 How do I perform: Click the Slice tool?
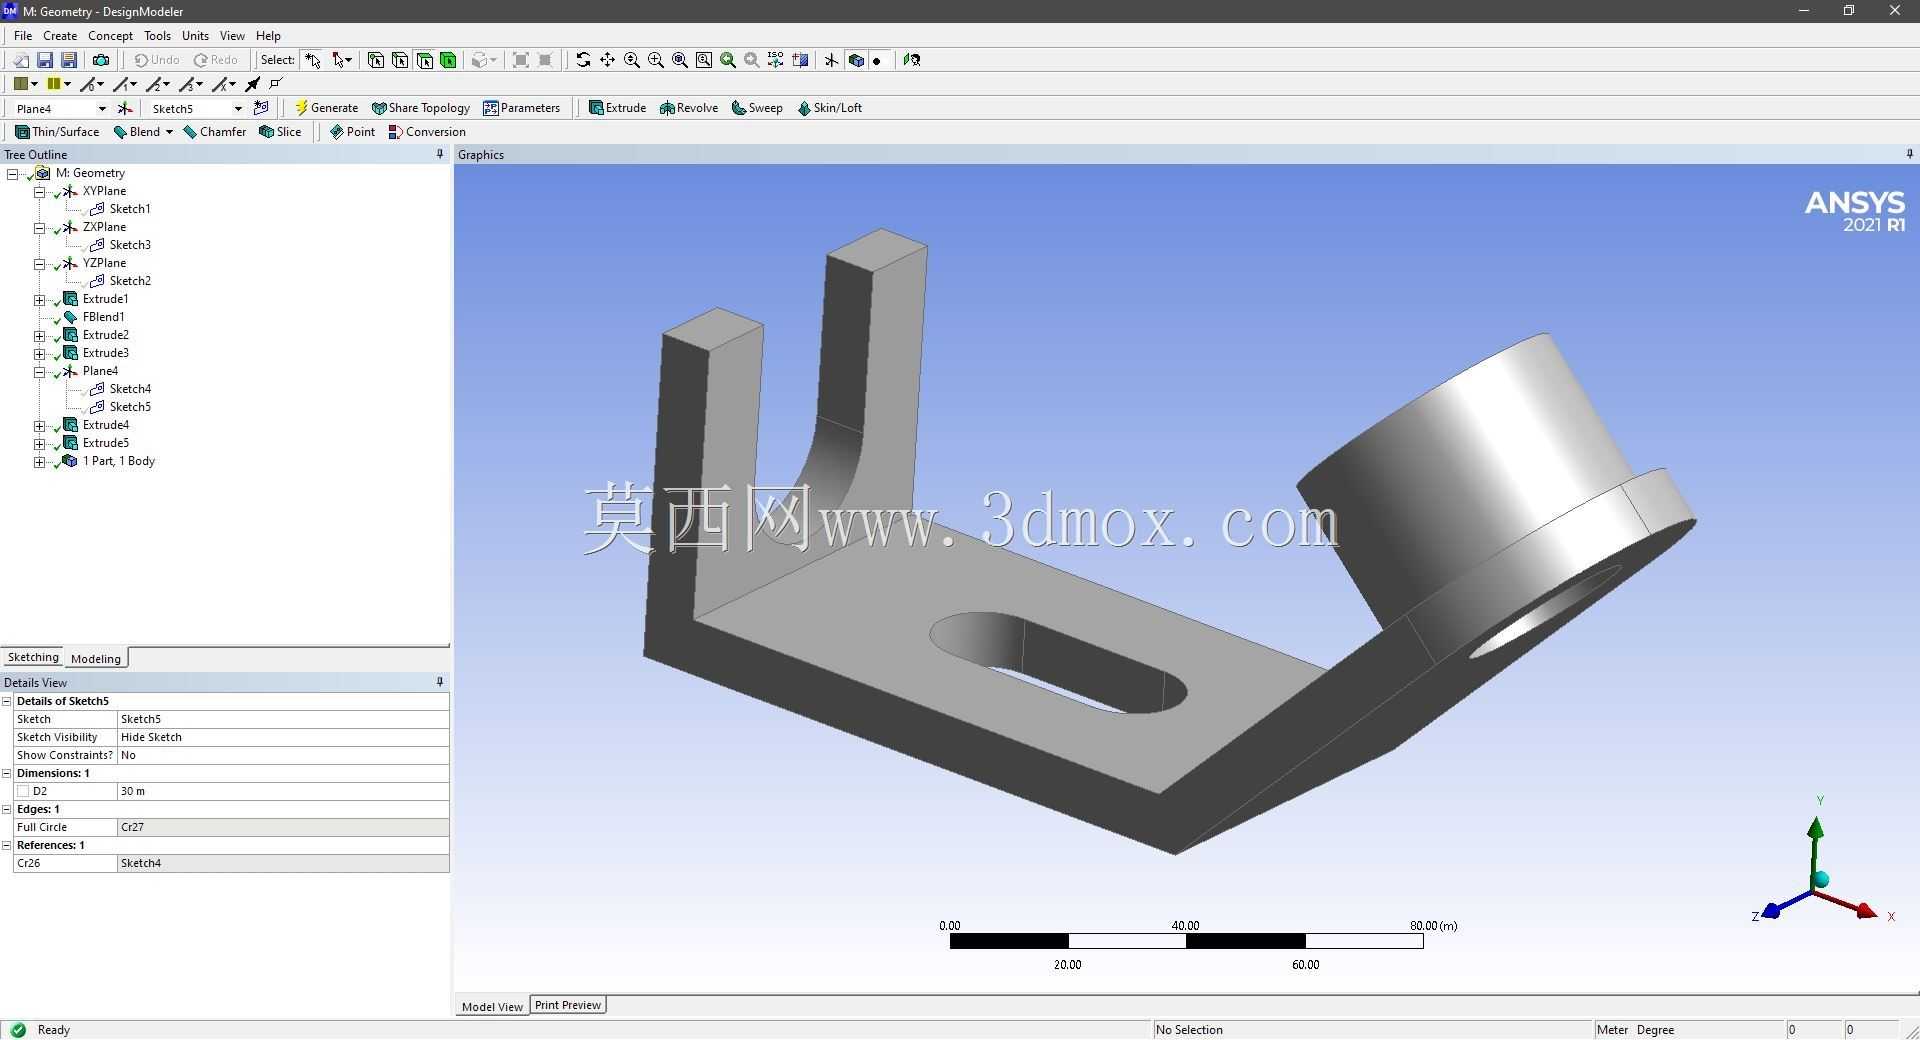tap(280, 132)
